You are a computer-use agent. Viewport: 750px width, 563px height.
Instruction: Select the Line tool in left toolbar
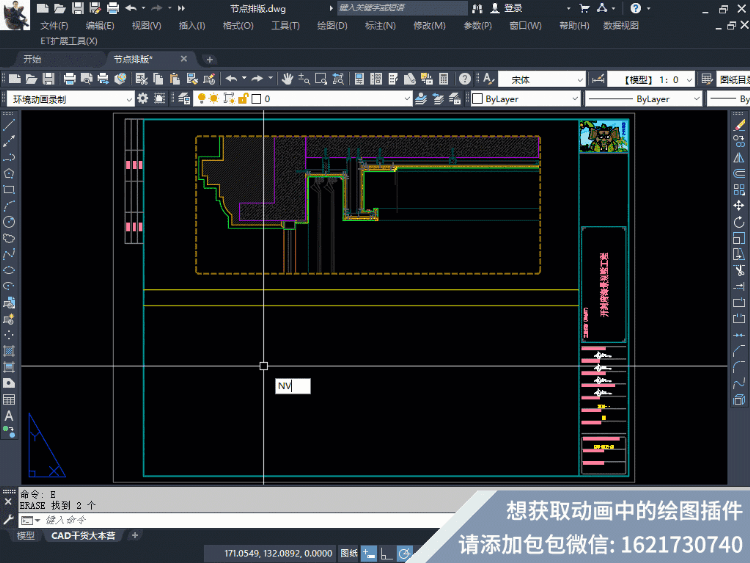[9, 125]
